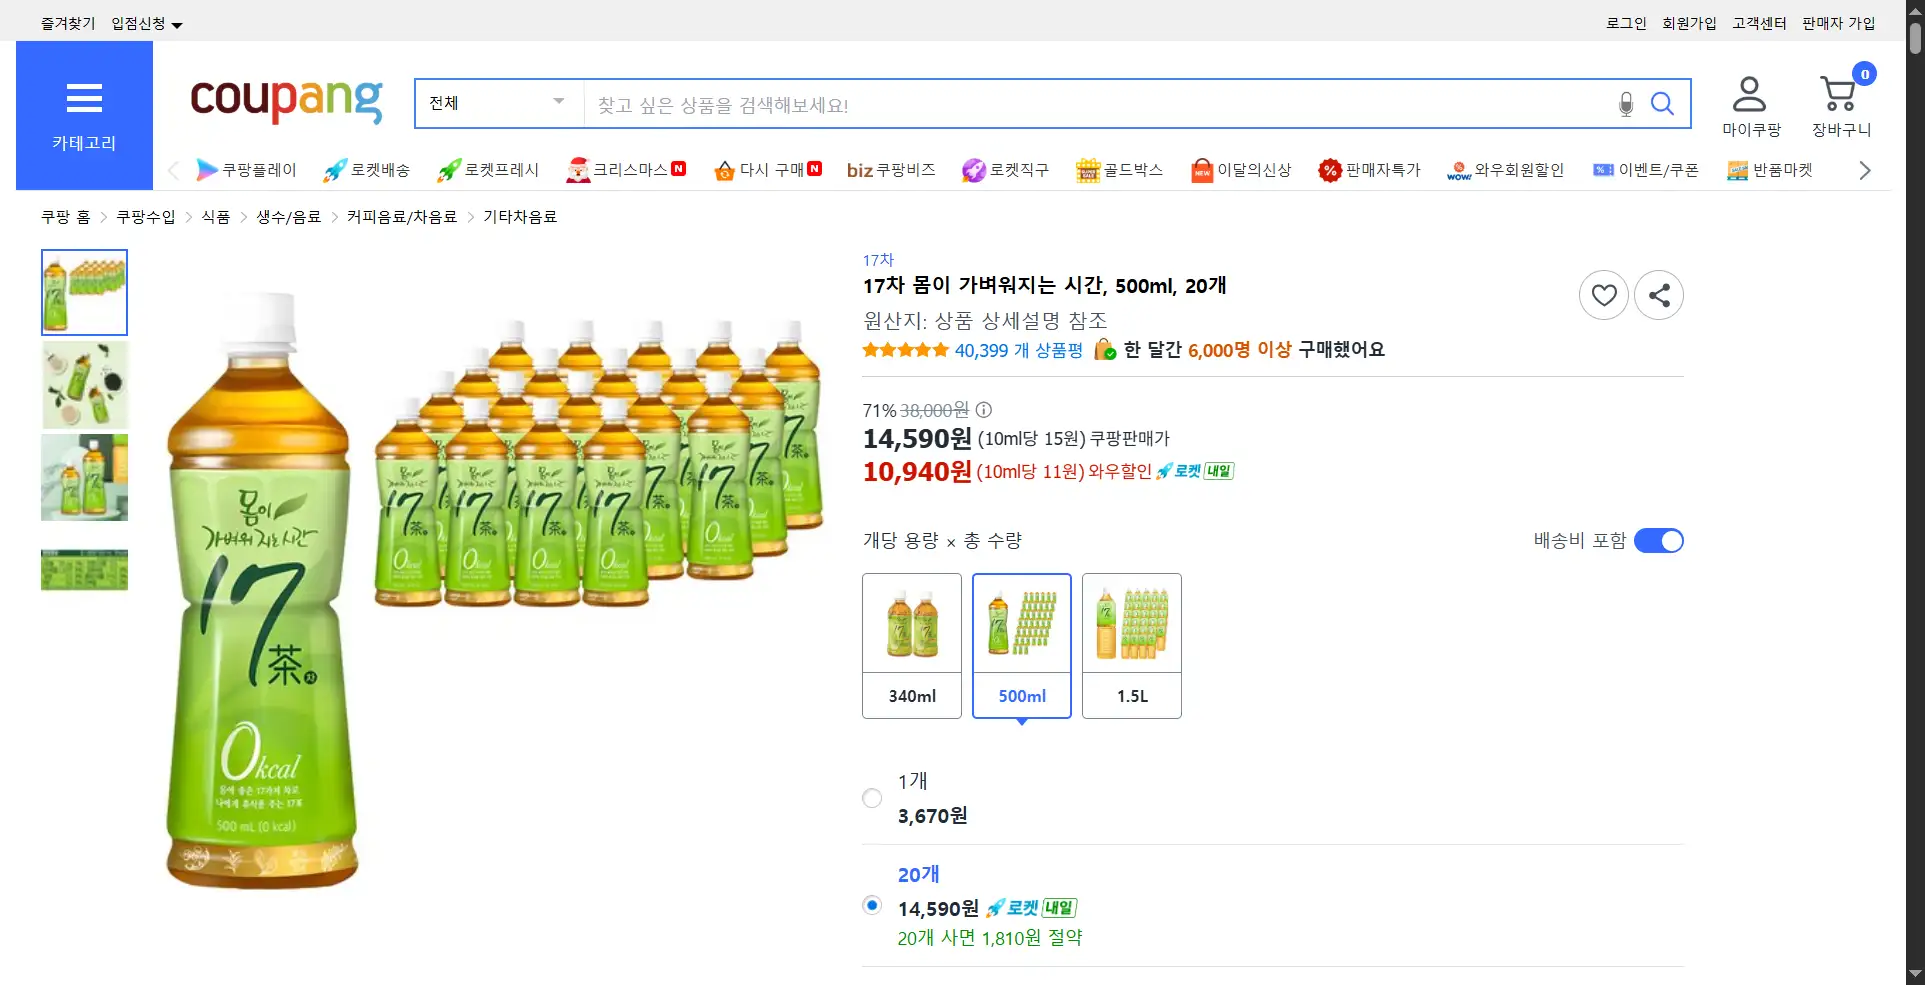Open the 골드박스 menu item
1925x985 pixels.
(x=1119, y=170)
